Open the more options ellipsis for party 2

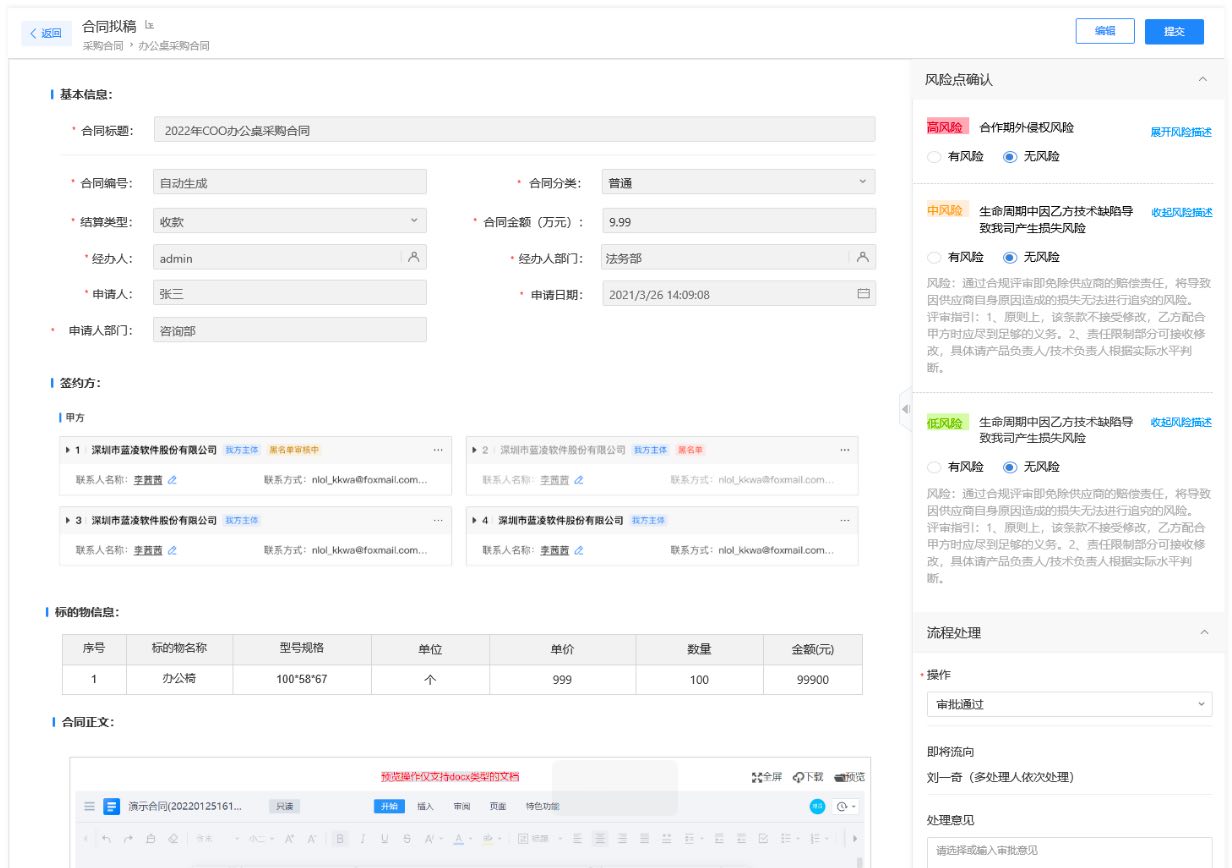845,450
